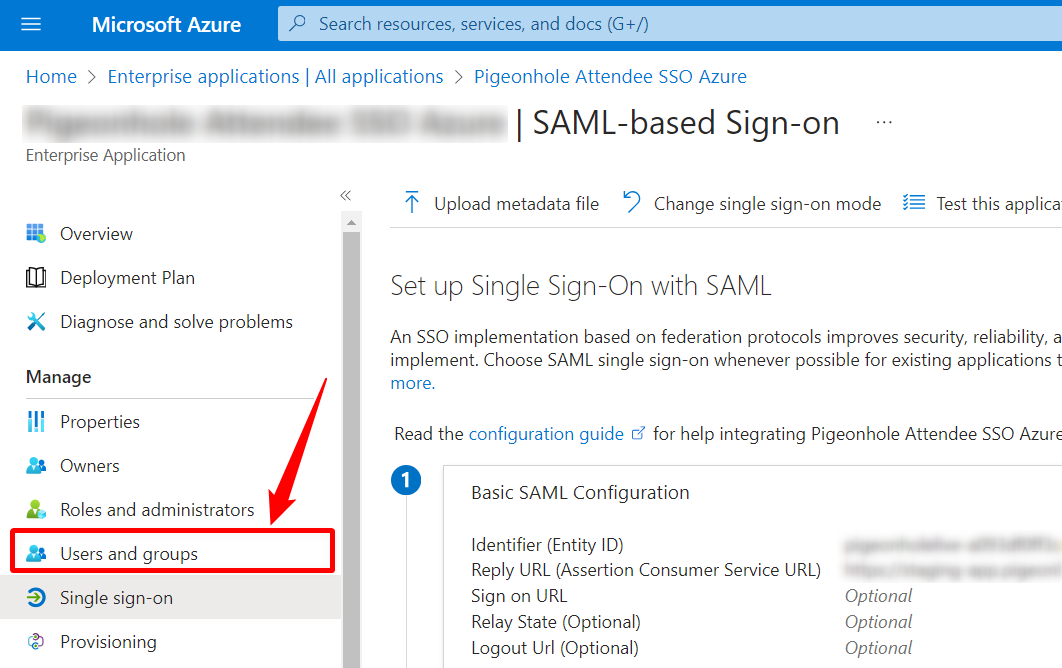1062x668 pixels.
Task: Click the Identifier (Entity ID) label
Action: point(547,545)
